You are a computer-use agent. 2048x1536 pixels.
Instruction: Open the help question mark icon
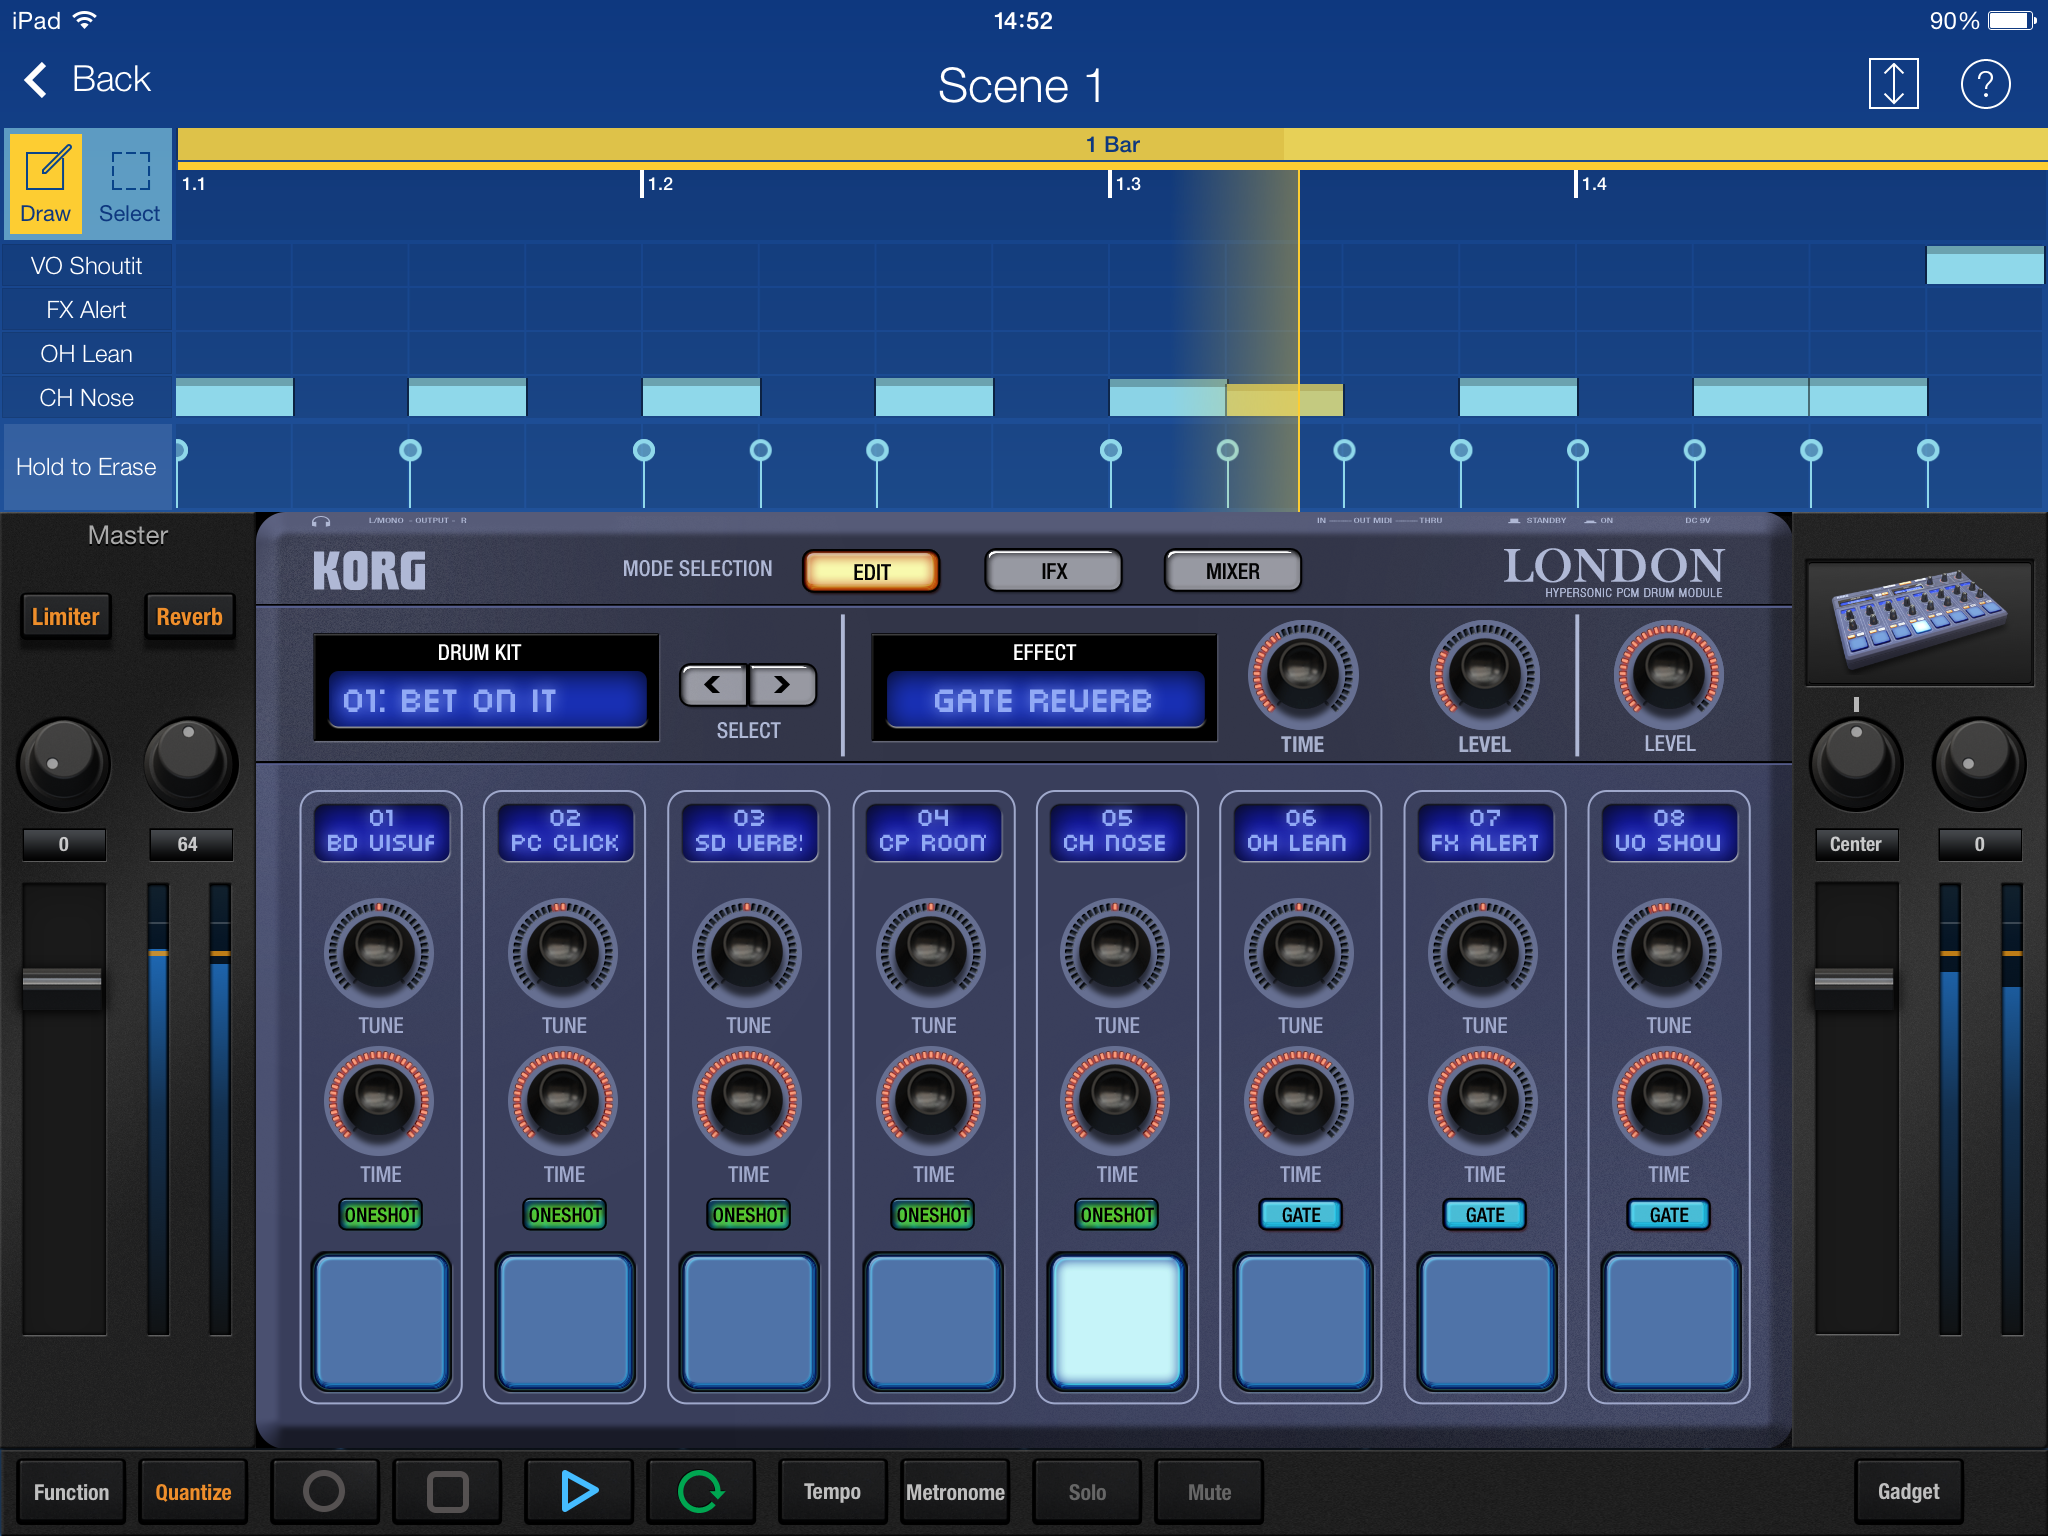1985,84
